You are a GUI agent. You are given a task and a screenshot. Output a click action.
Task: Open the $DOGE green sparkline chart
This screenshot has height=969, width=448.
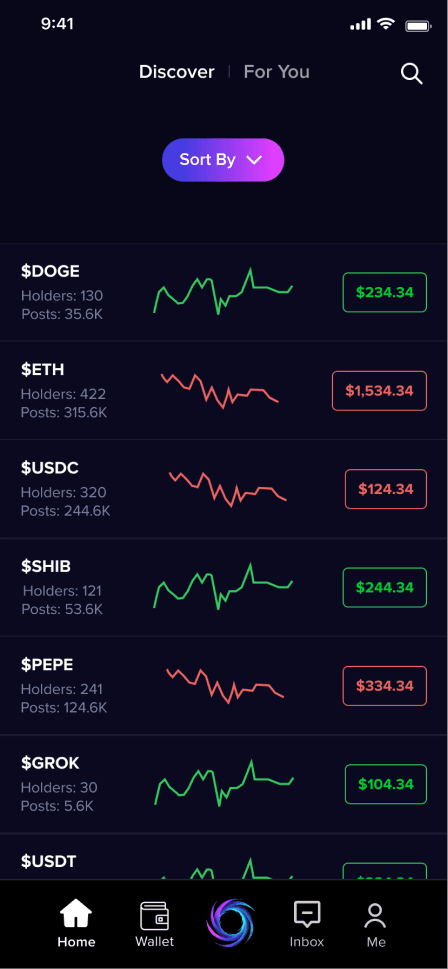tap(224, 291)
